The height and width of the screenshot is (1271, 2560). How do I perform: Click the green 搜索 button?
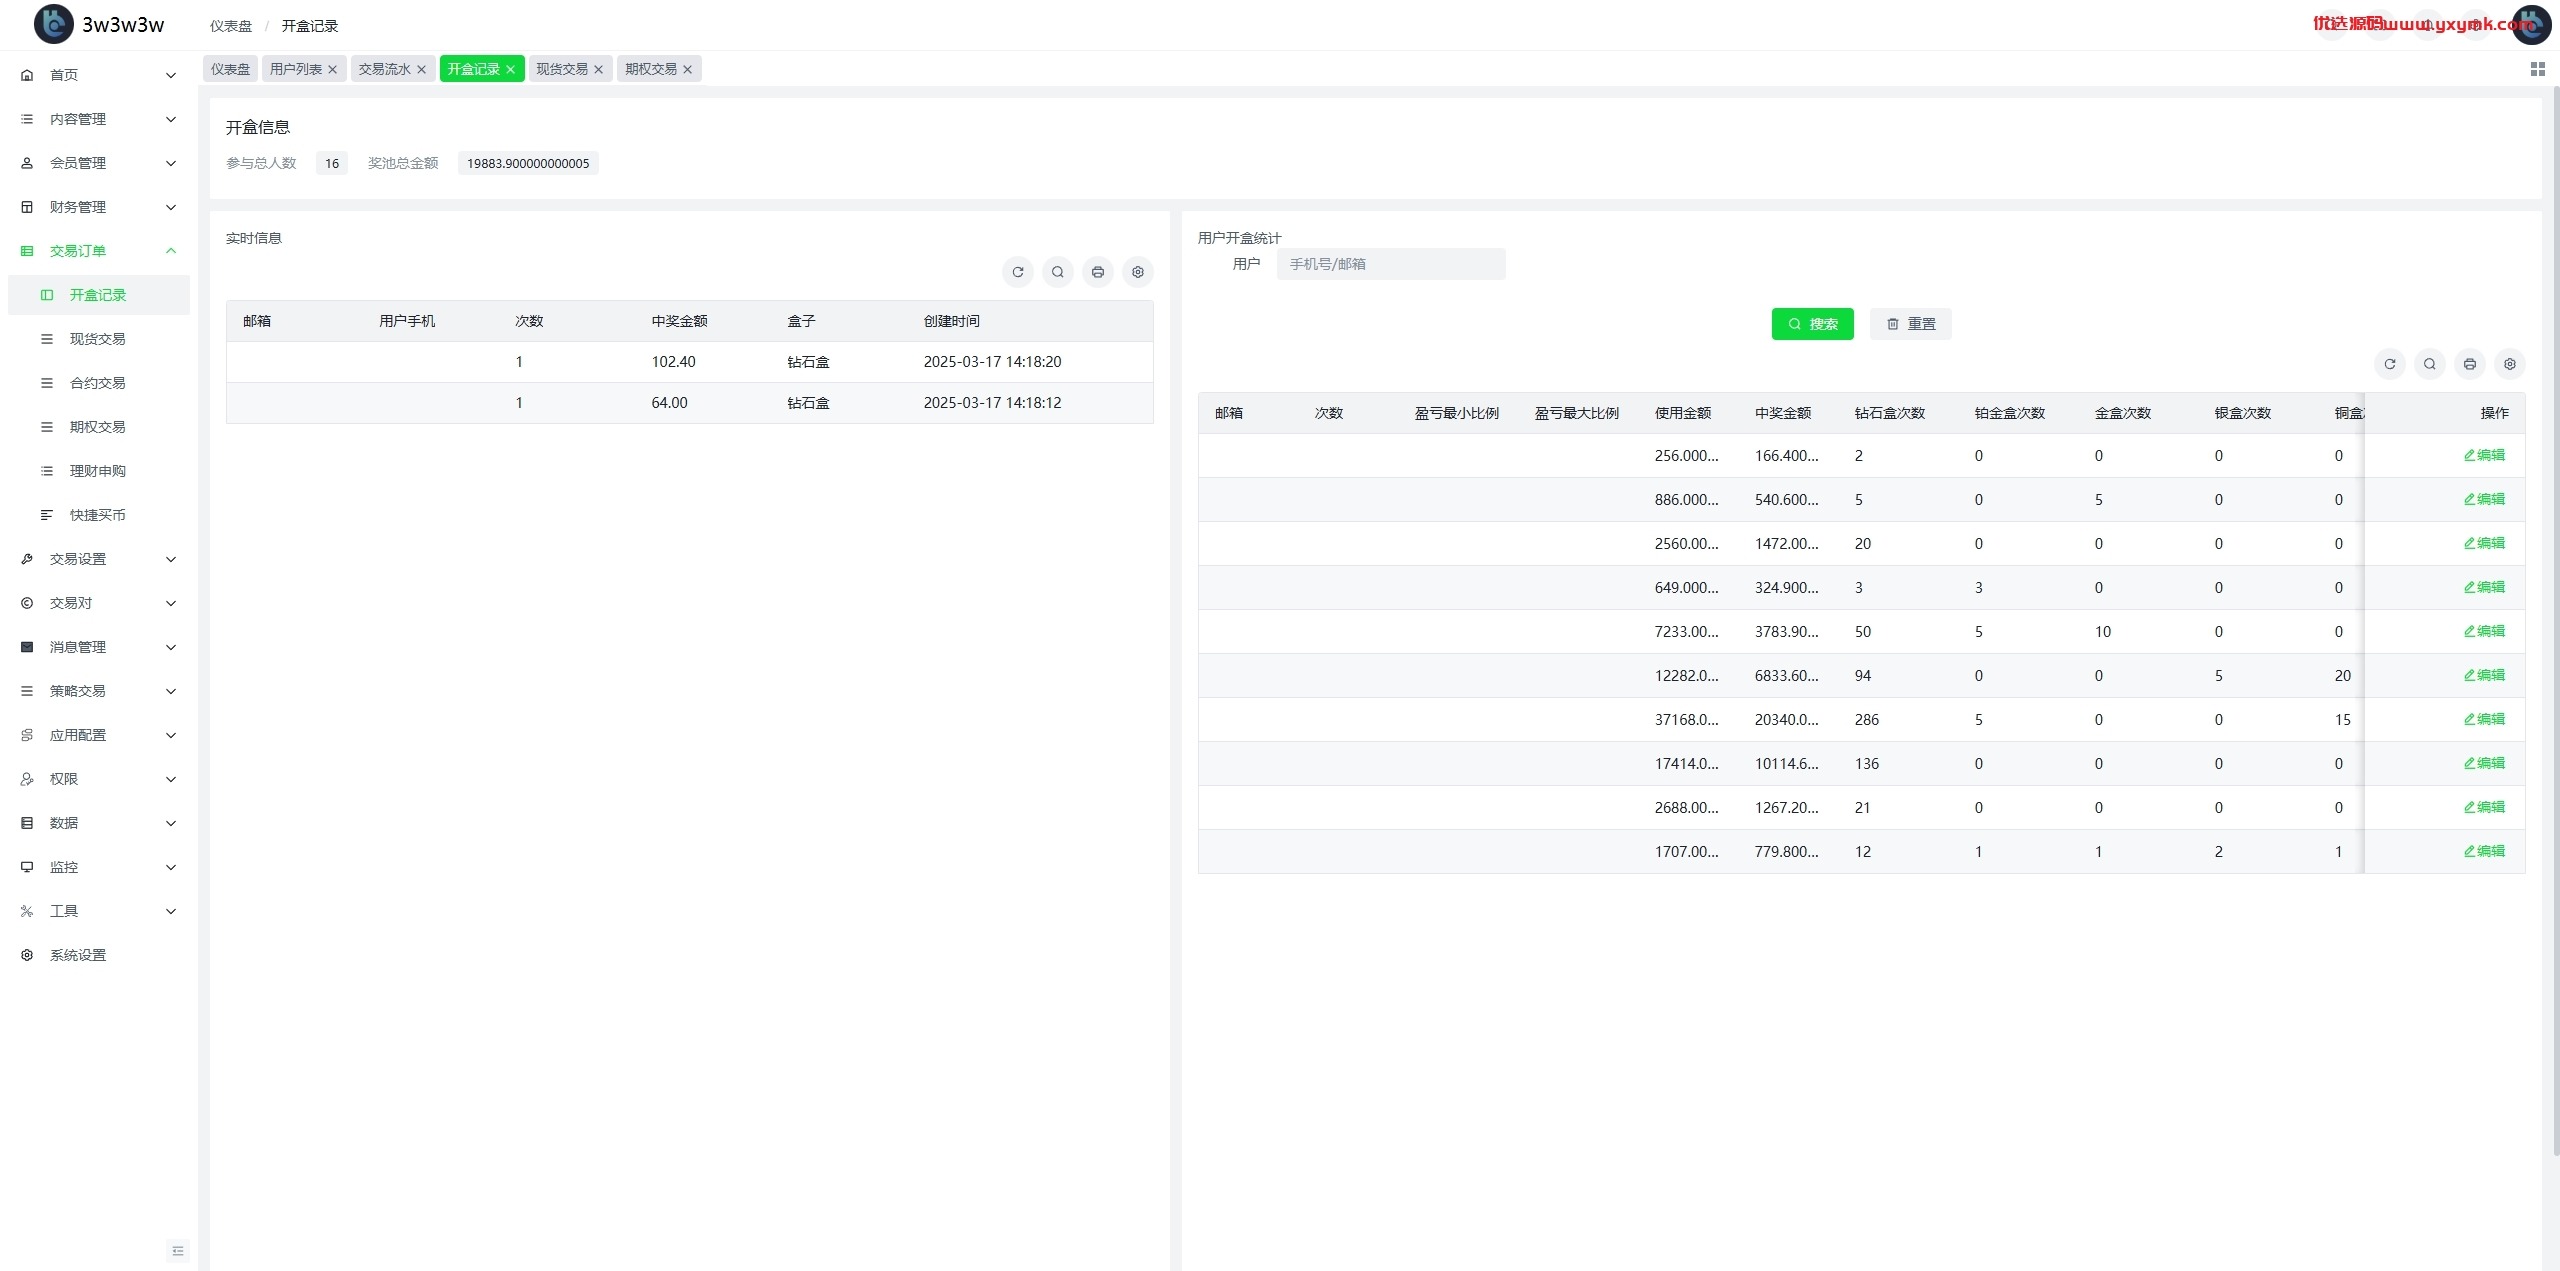1812,324
